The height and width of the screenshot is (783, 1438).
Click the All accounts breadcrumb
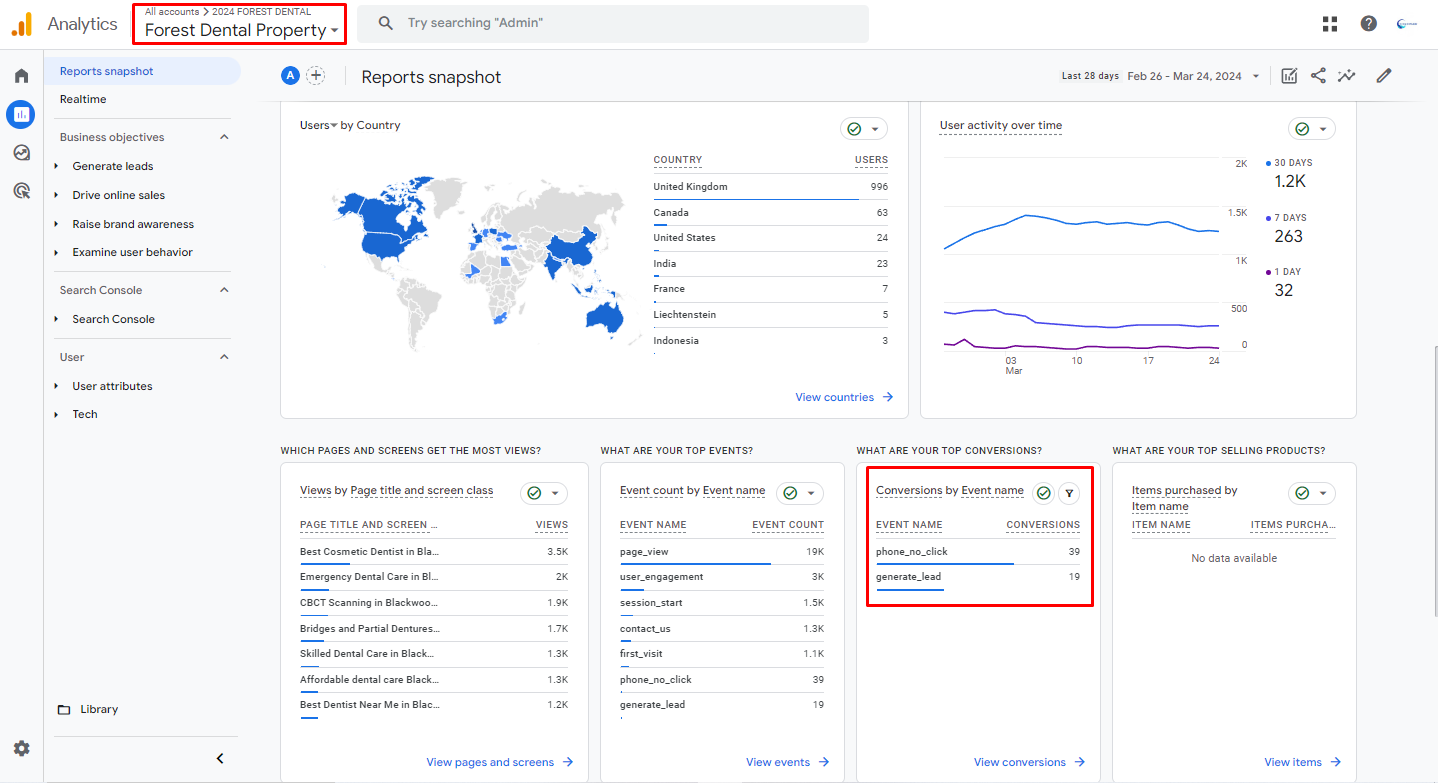coord(172,11)
